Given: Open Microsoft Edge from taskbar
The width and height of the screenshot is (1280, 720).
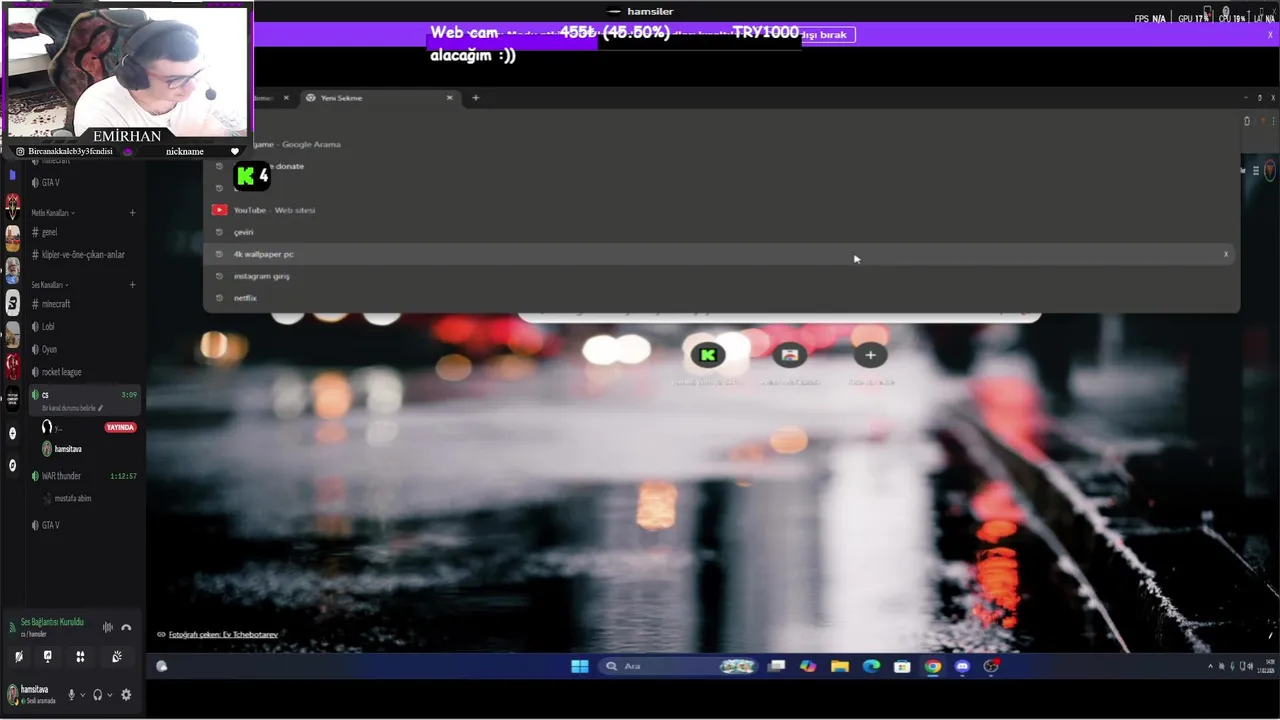Looking at the screenshot, I should tap(871, 666).
